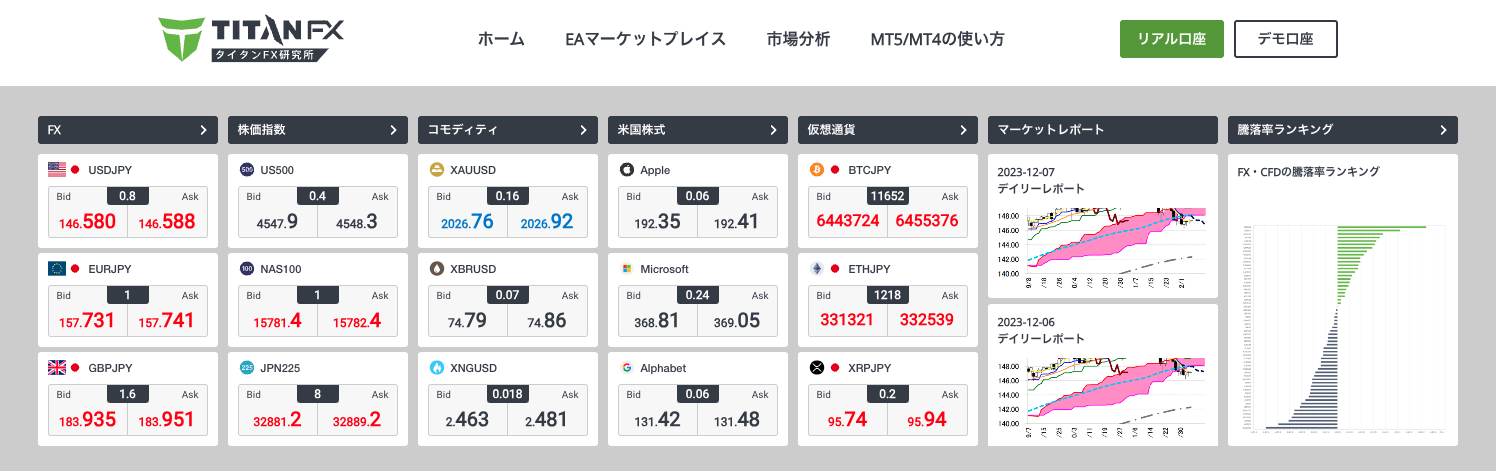
Task: Click the デモ口座 button
Action: (x=1285, y=39)
